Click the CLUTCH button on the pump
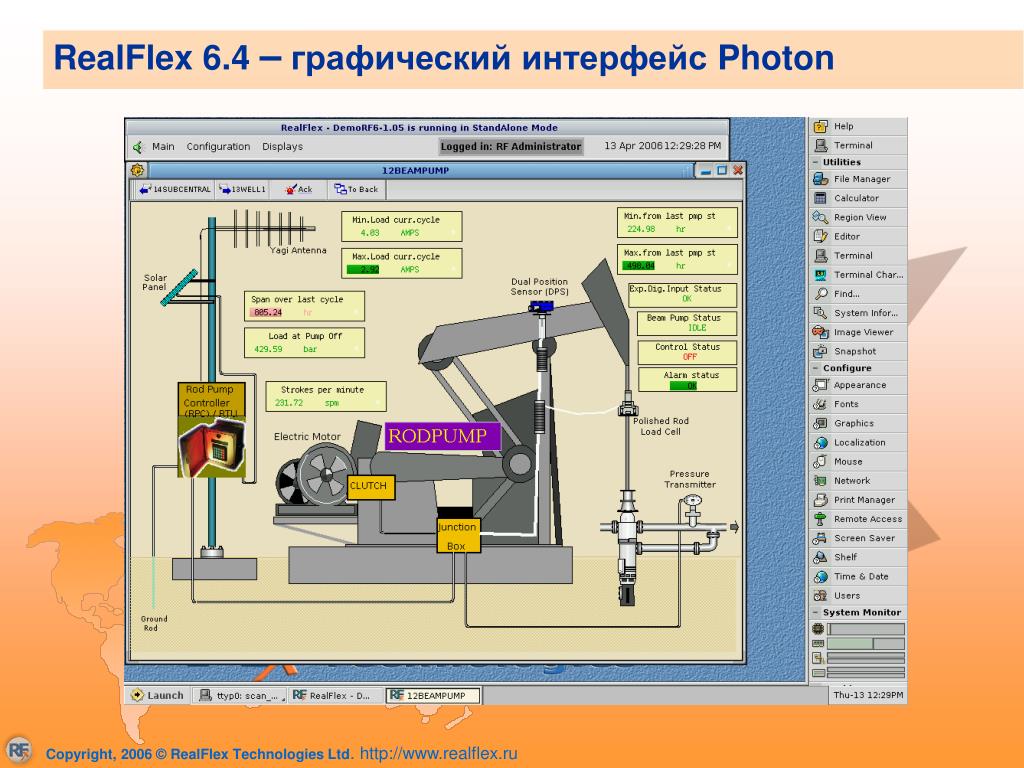1024x768 pixels. (x=370, y=486)
